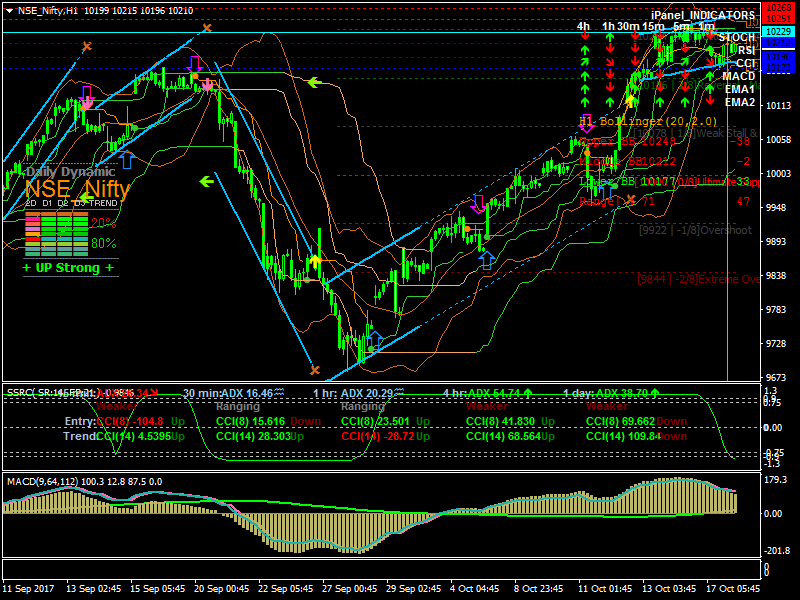This screenshot has width=800, height=600.
Task: Select the red CCI(8) -104.8 entry value
Action: 130,421
